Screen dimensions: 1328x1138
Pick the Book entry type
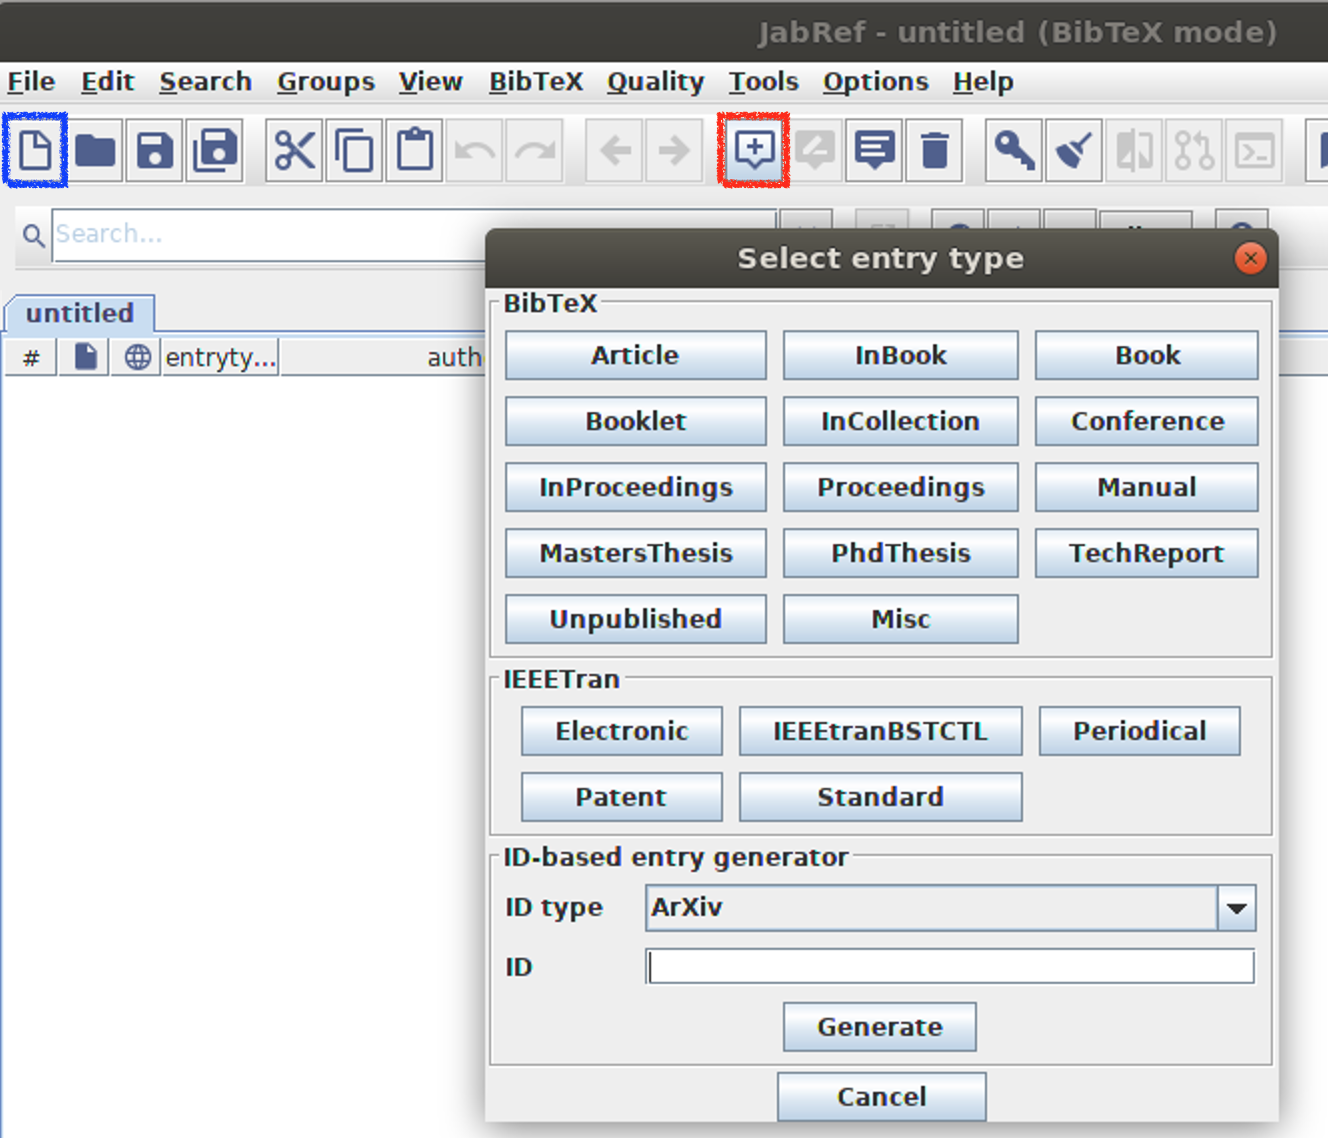pos(1147,355)
